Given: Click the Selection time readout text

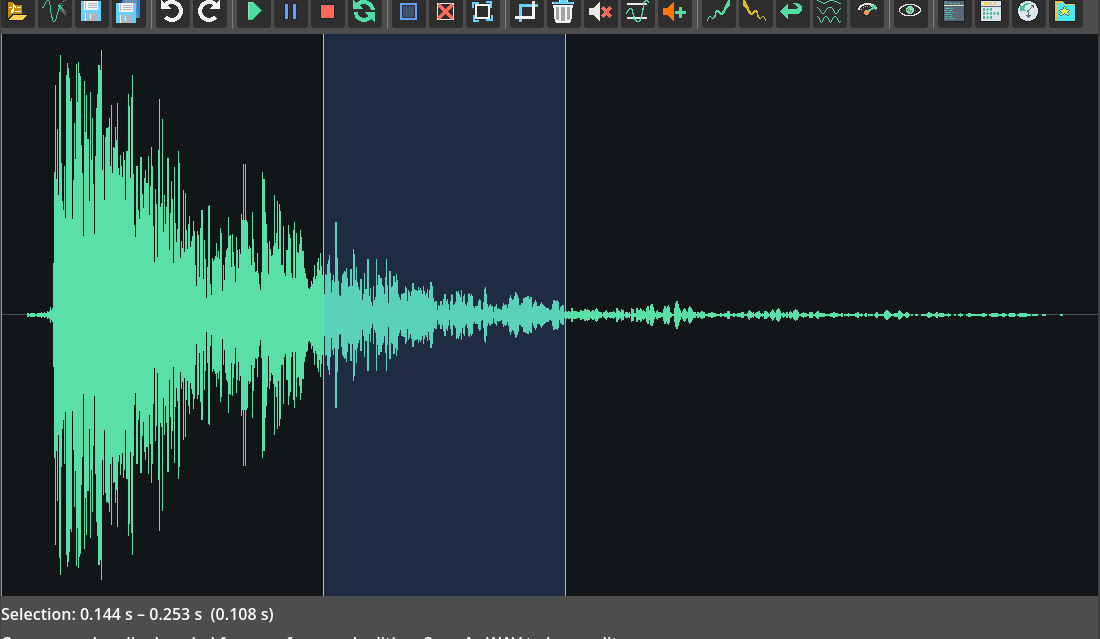Looking at the screenshot, I should pyautogui.click(x=138, y=614).
